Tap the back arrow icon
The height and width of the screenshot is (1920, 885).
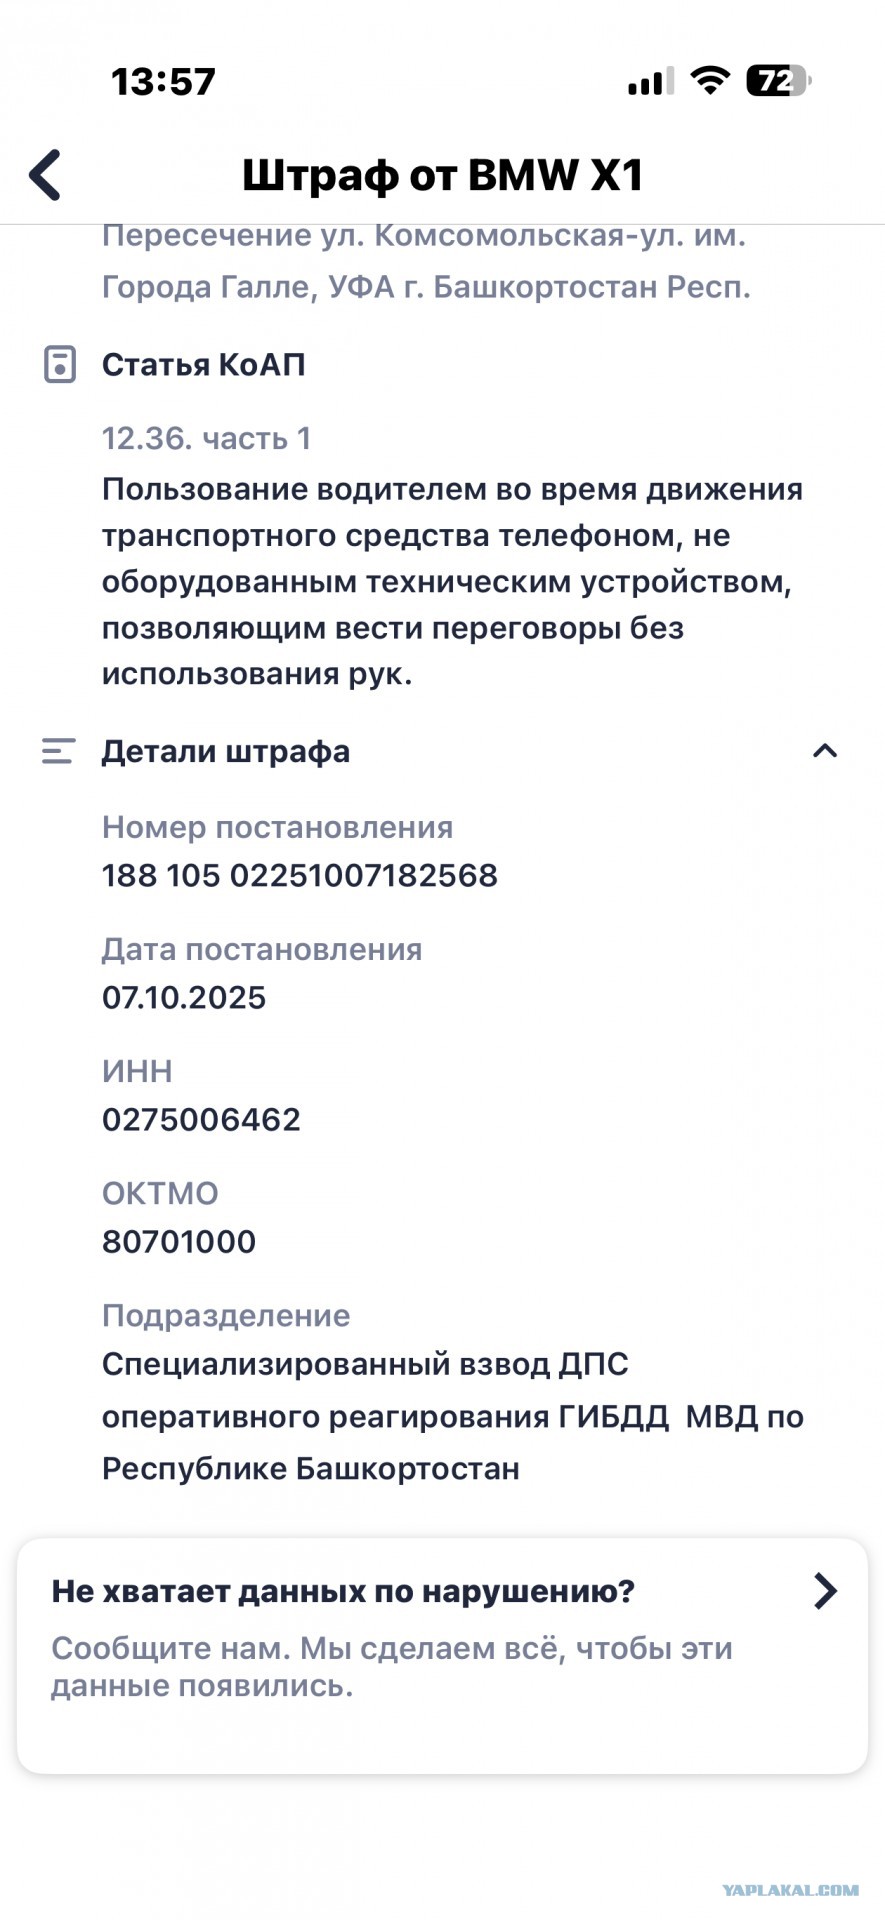point(46,175)
